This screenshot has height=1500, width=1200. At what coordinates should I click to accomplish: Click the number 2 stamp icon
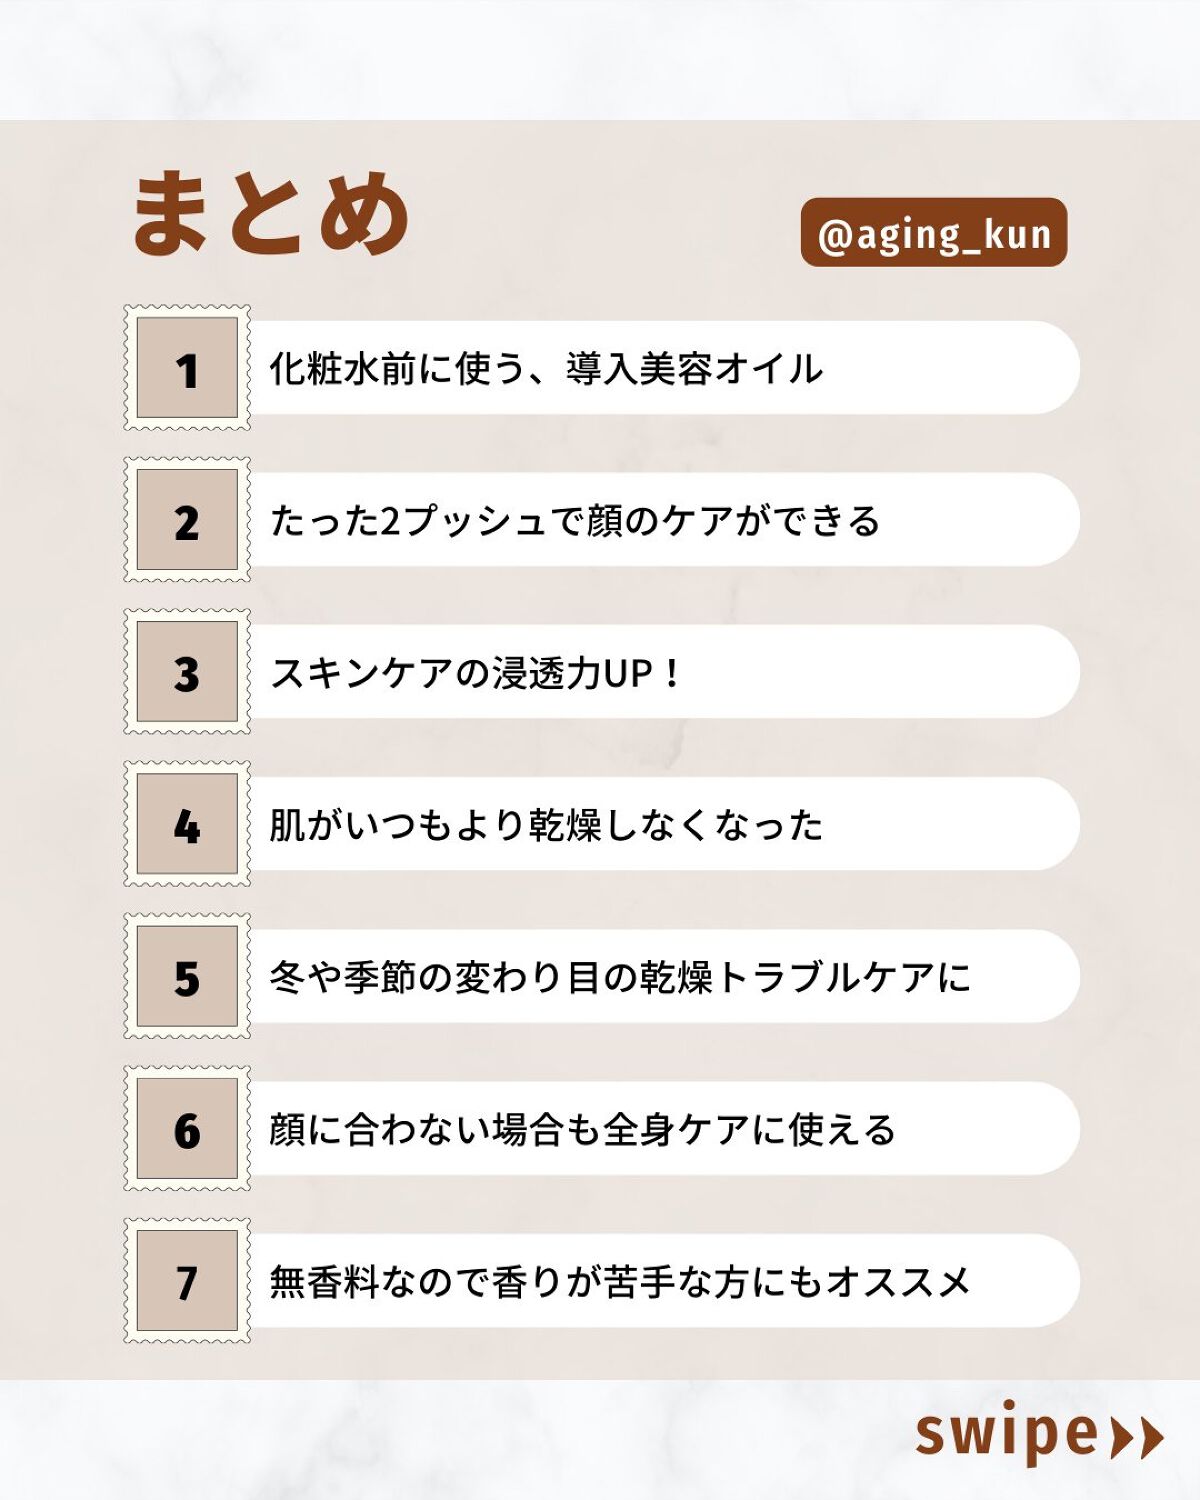pos(187,520)
